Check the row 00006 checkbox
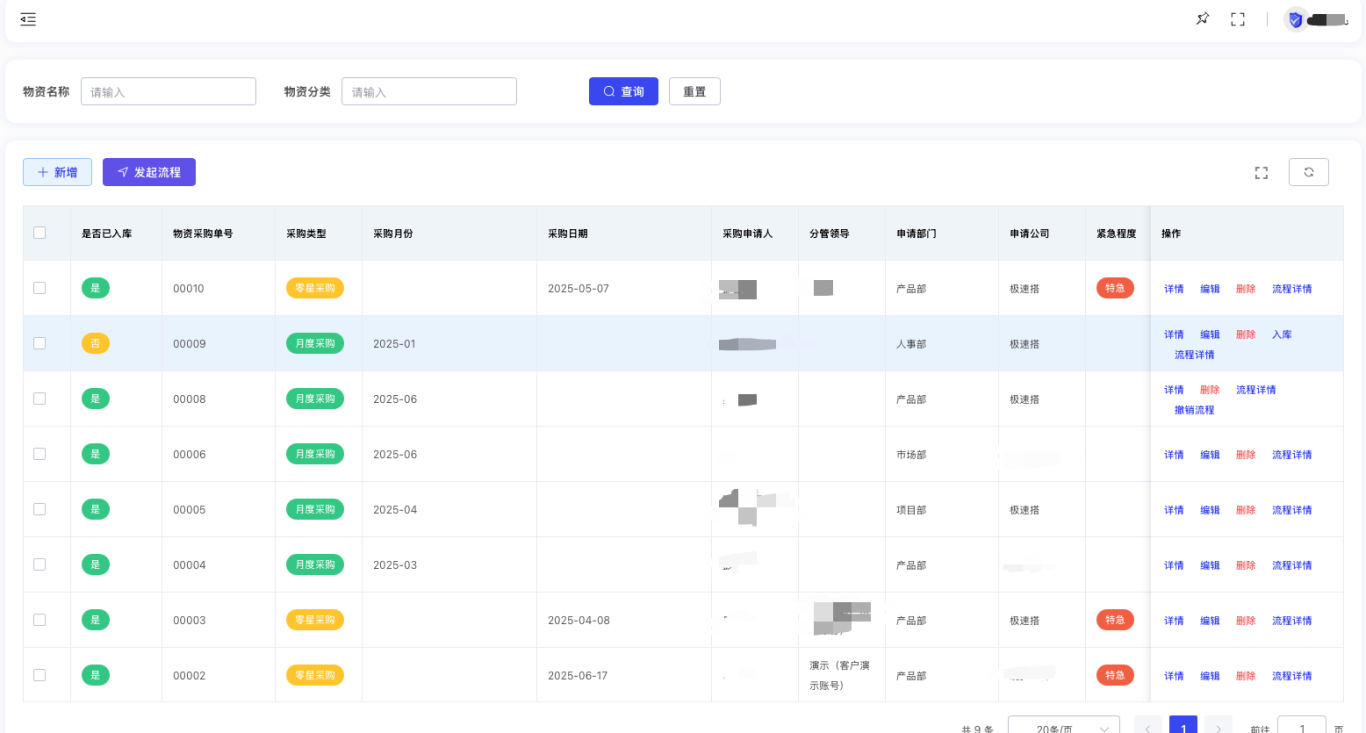The width and height of the screenshot is (1366, 733). (x=40, y=454)
